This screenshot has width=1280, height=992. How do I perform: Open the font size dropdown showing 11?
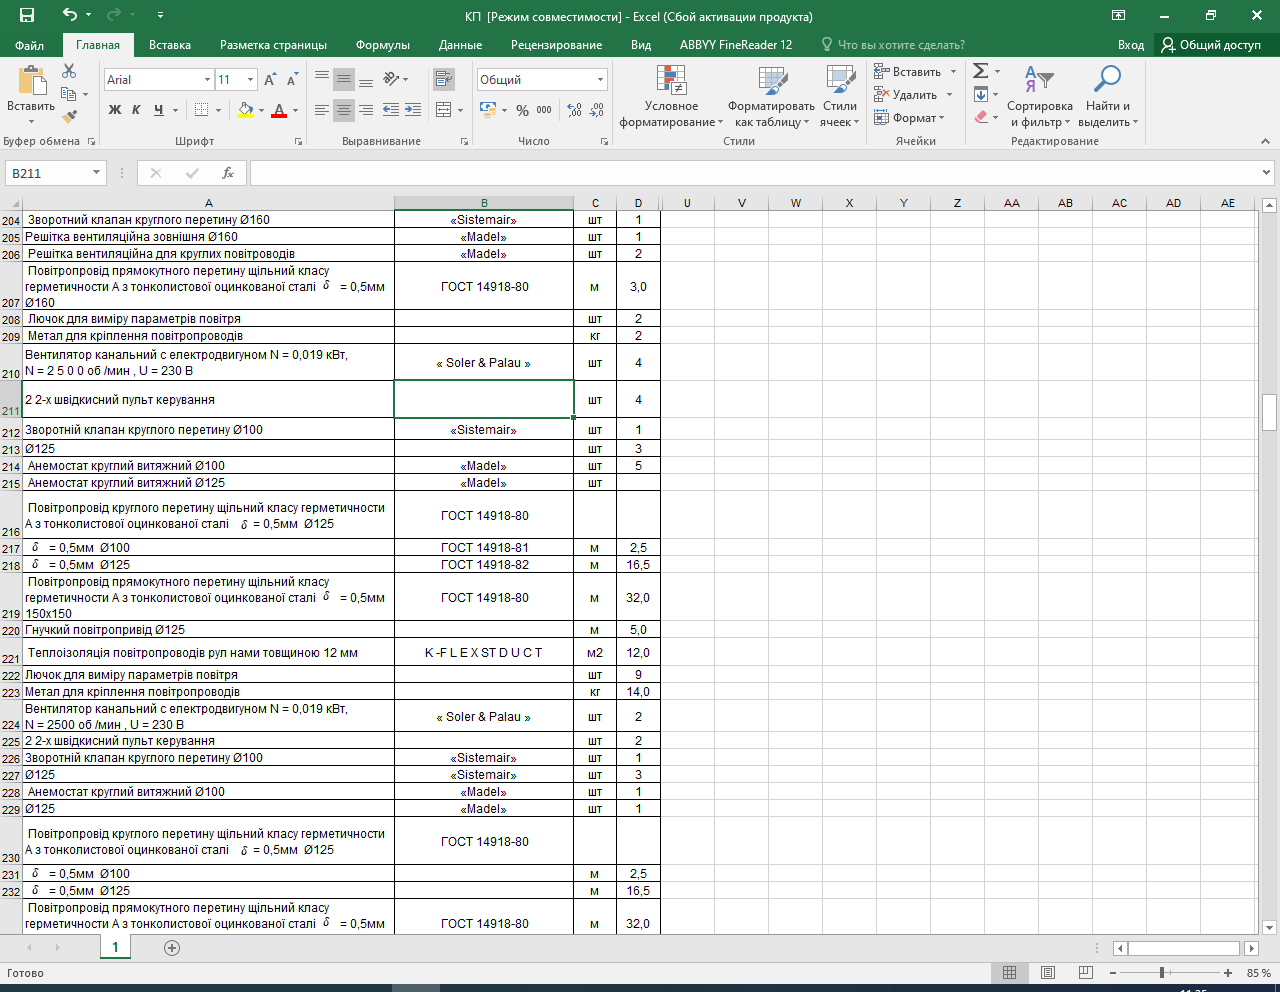pyautogui.click(x=250, y=80)
